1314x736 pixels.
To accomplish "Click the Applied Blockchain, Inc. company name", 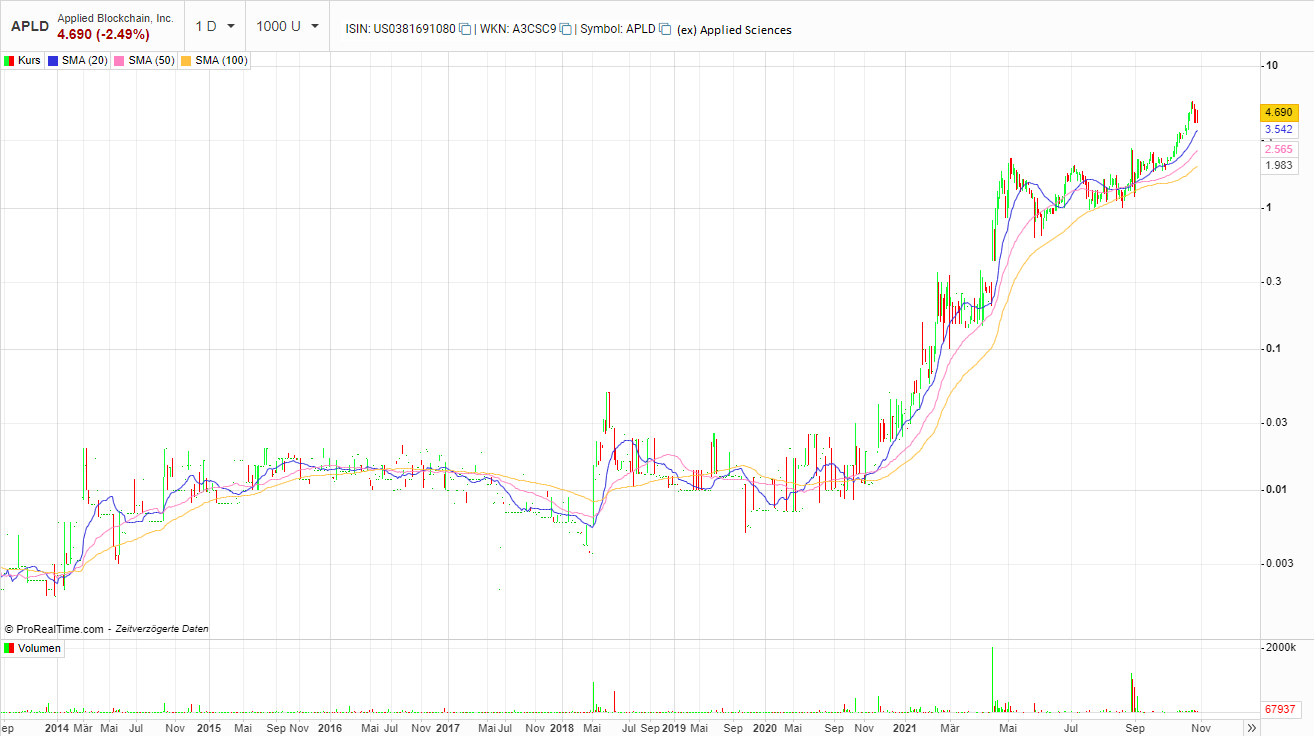I will tap(115, 18).
